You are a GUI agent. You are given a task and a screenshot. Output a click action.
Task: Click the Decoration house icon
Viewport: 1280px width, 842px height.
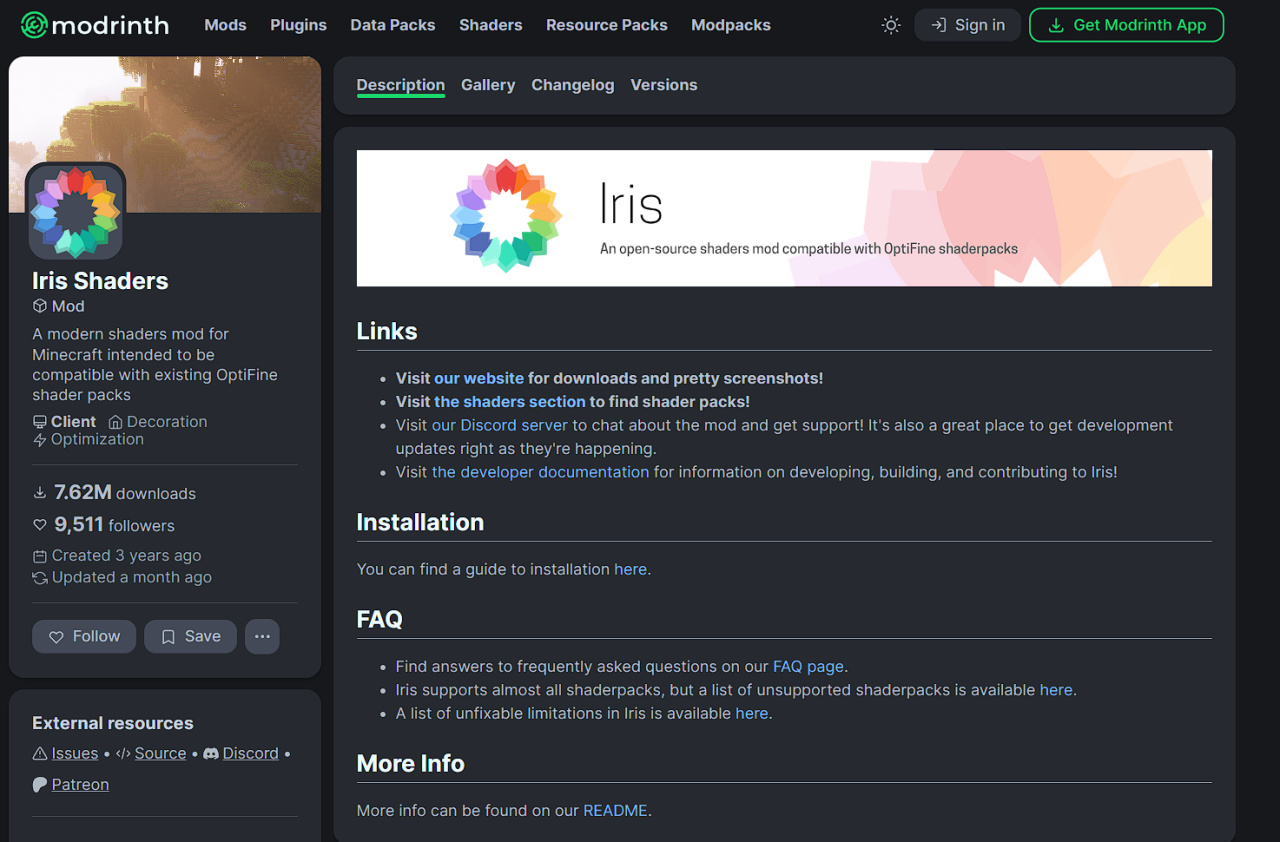tap(115, 422)
